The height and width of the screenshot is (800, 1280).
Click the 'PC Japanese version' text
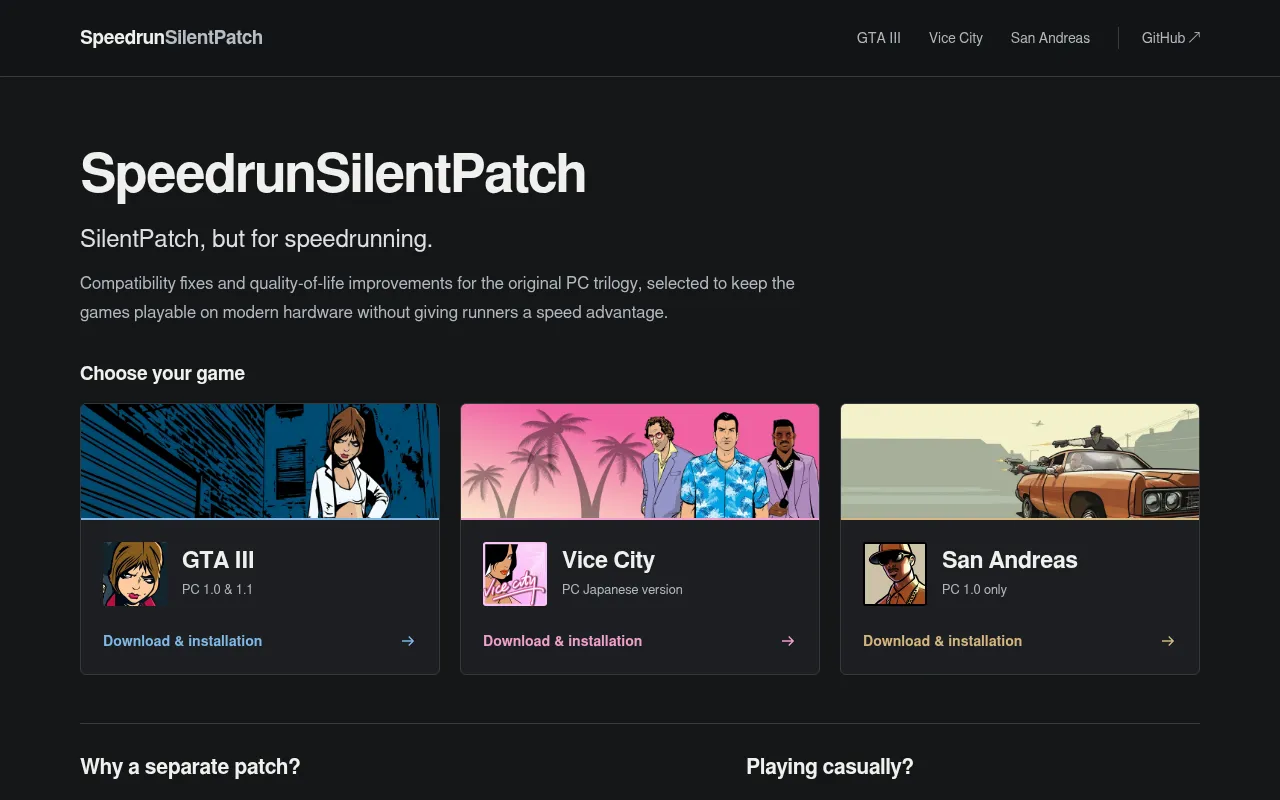[x=622, y=590]
